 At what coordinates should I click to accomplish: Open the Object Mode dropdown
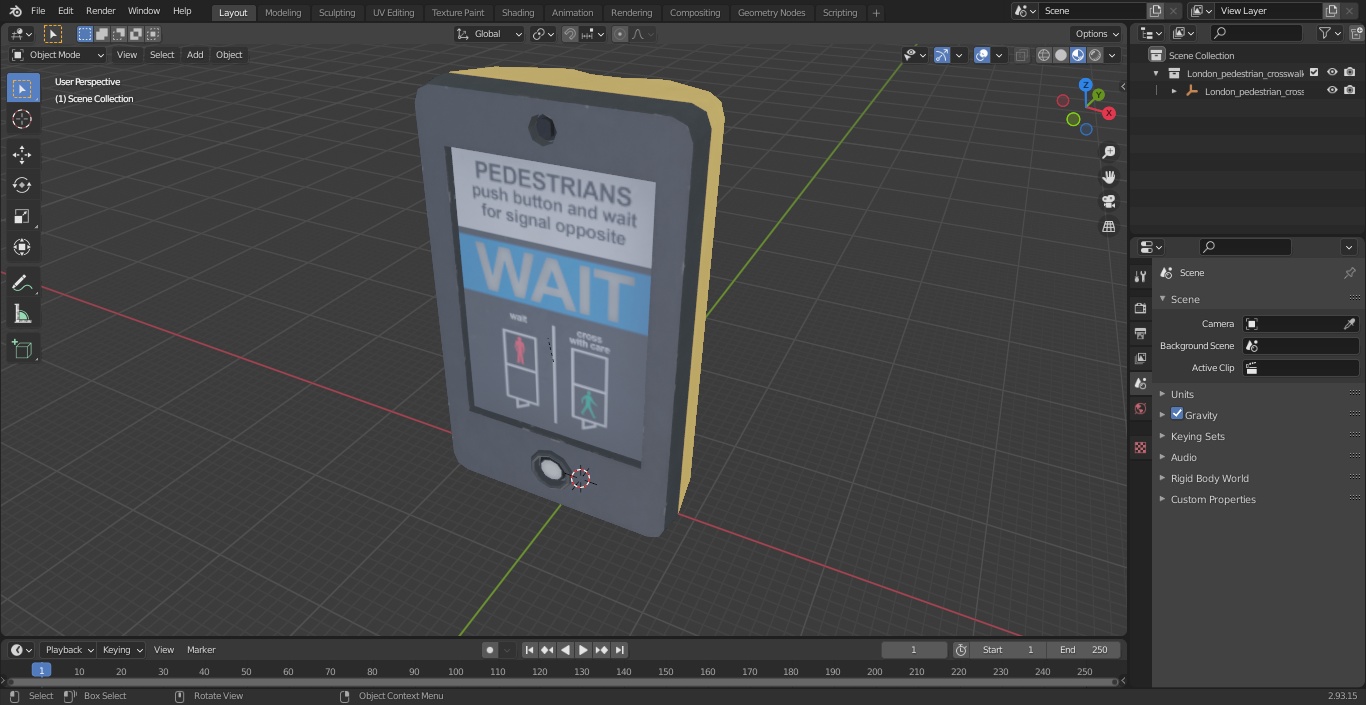(58, 55)
